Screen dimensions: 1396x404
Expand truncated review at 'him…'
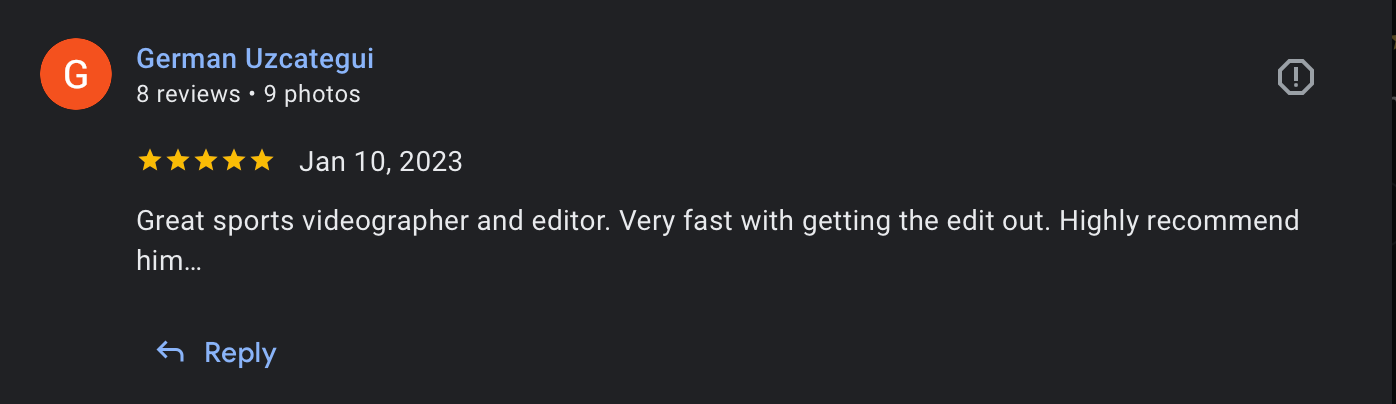coord(169,262)
